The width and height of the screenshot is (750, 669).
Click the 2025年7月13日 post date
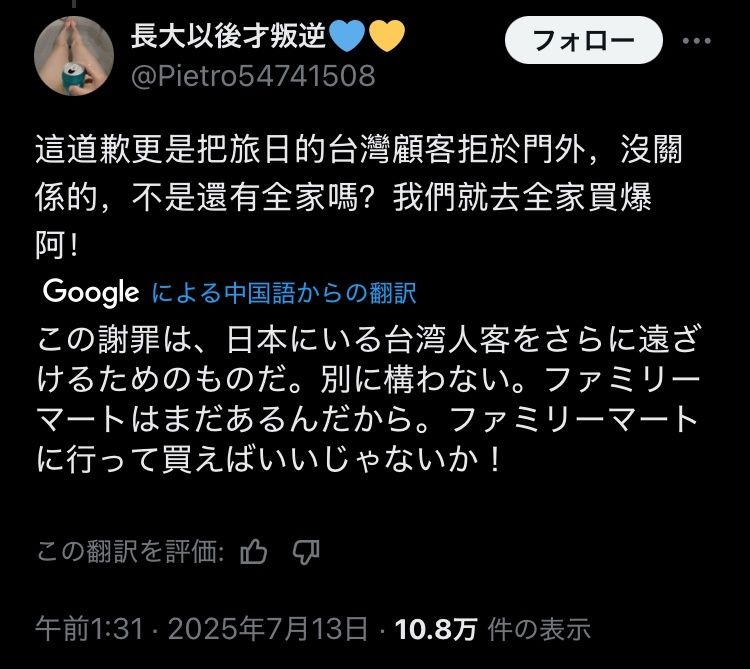click(268, 628)
